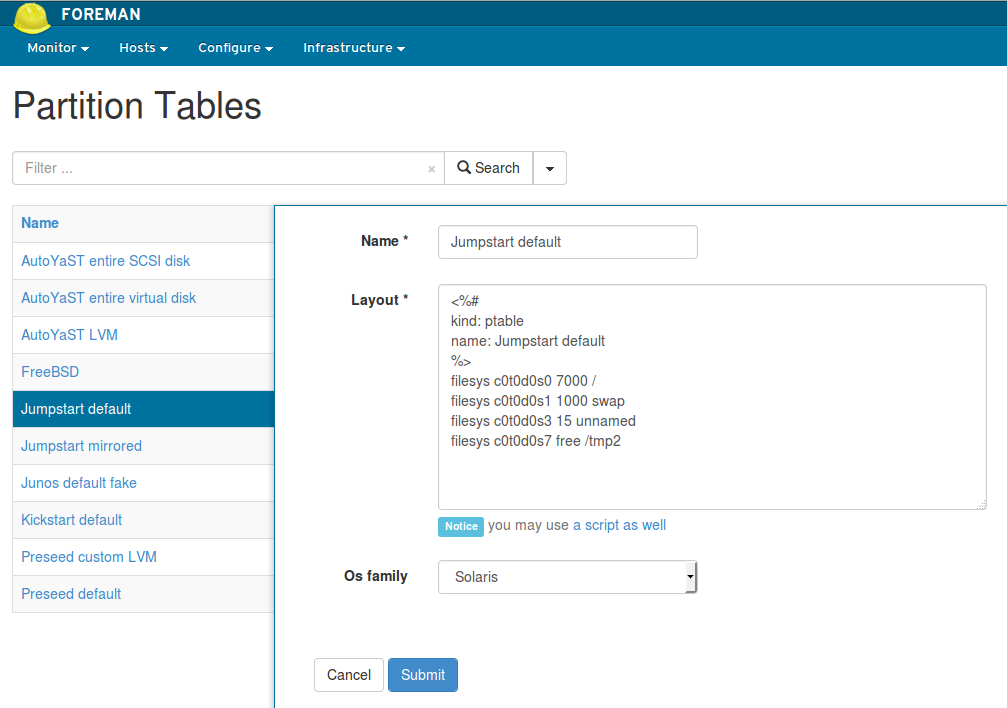Click the Foreman hard hat logo
Screen dimensions: 1007x708
tap(31, 17)
